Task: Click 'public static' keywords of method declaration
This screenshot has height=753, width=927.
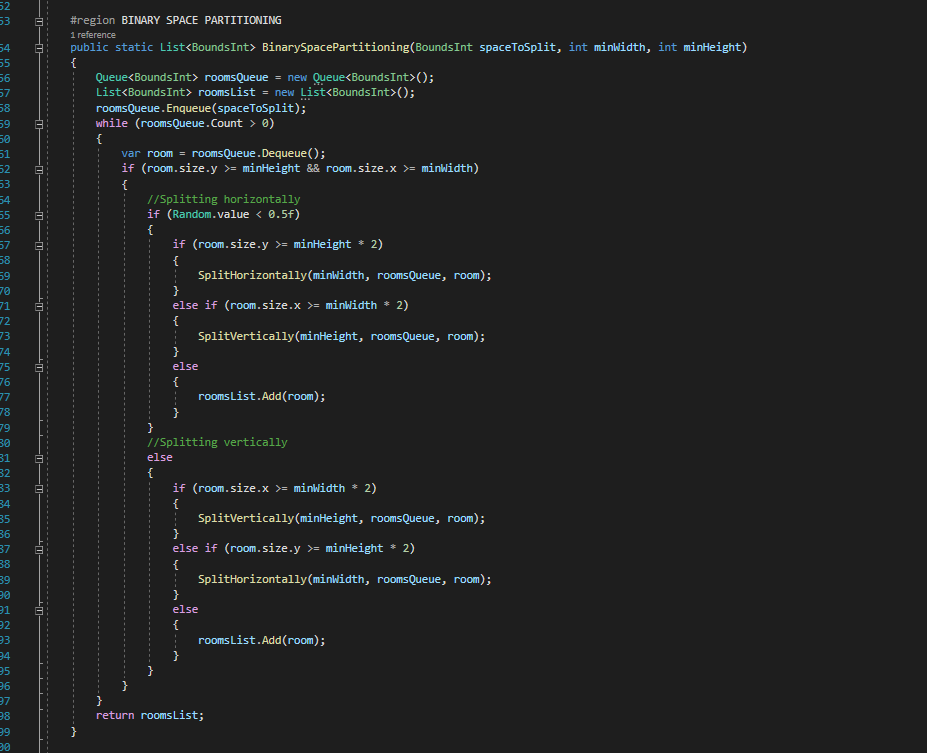Action: (112, 47)
